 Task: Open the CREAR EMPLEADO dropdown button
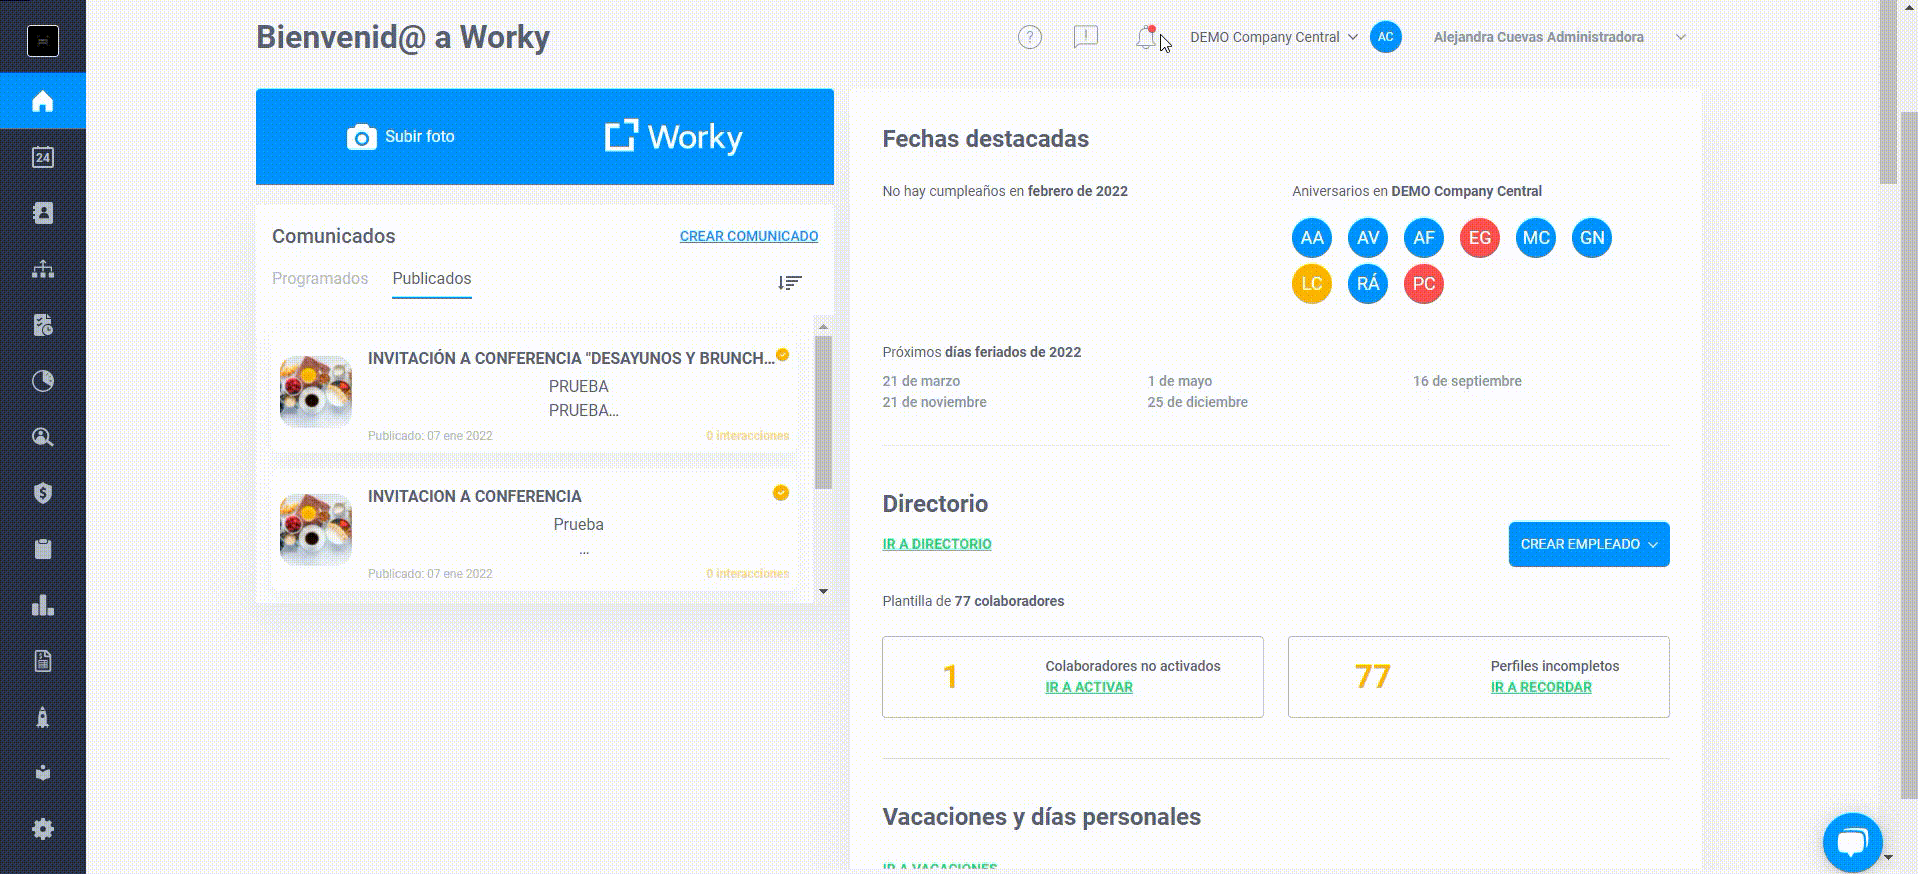1589,544
